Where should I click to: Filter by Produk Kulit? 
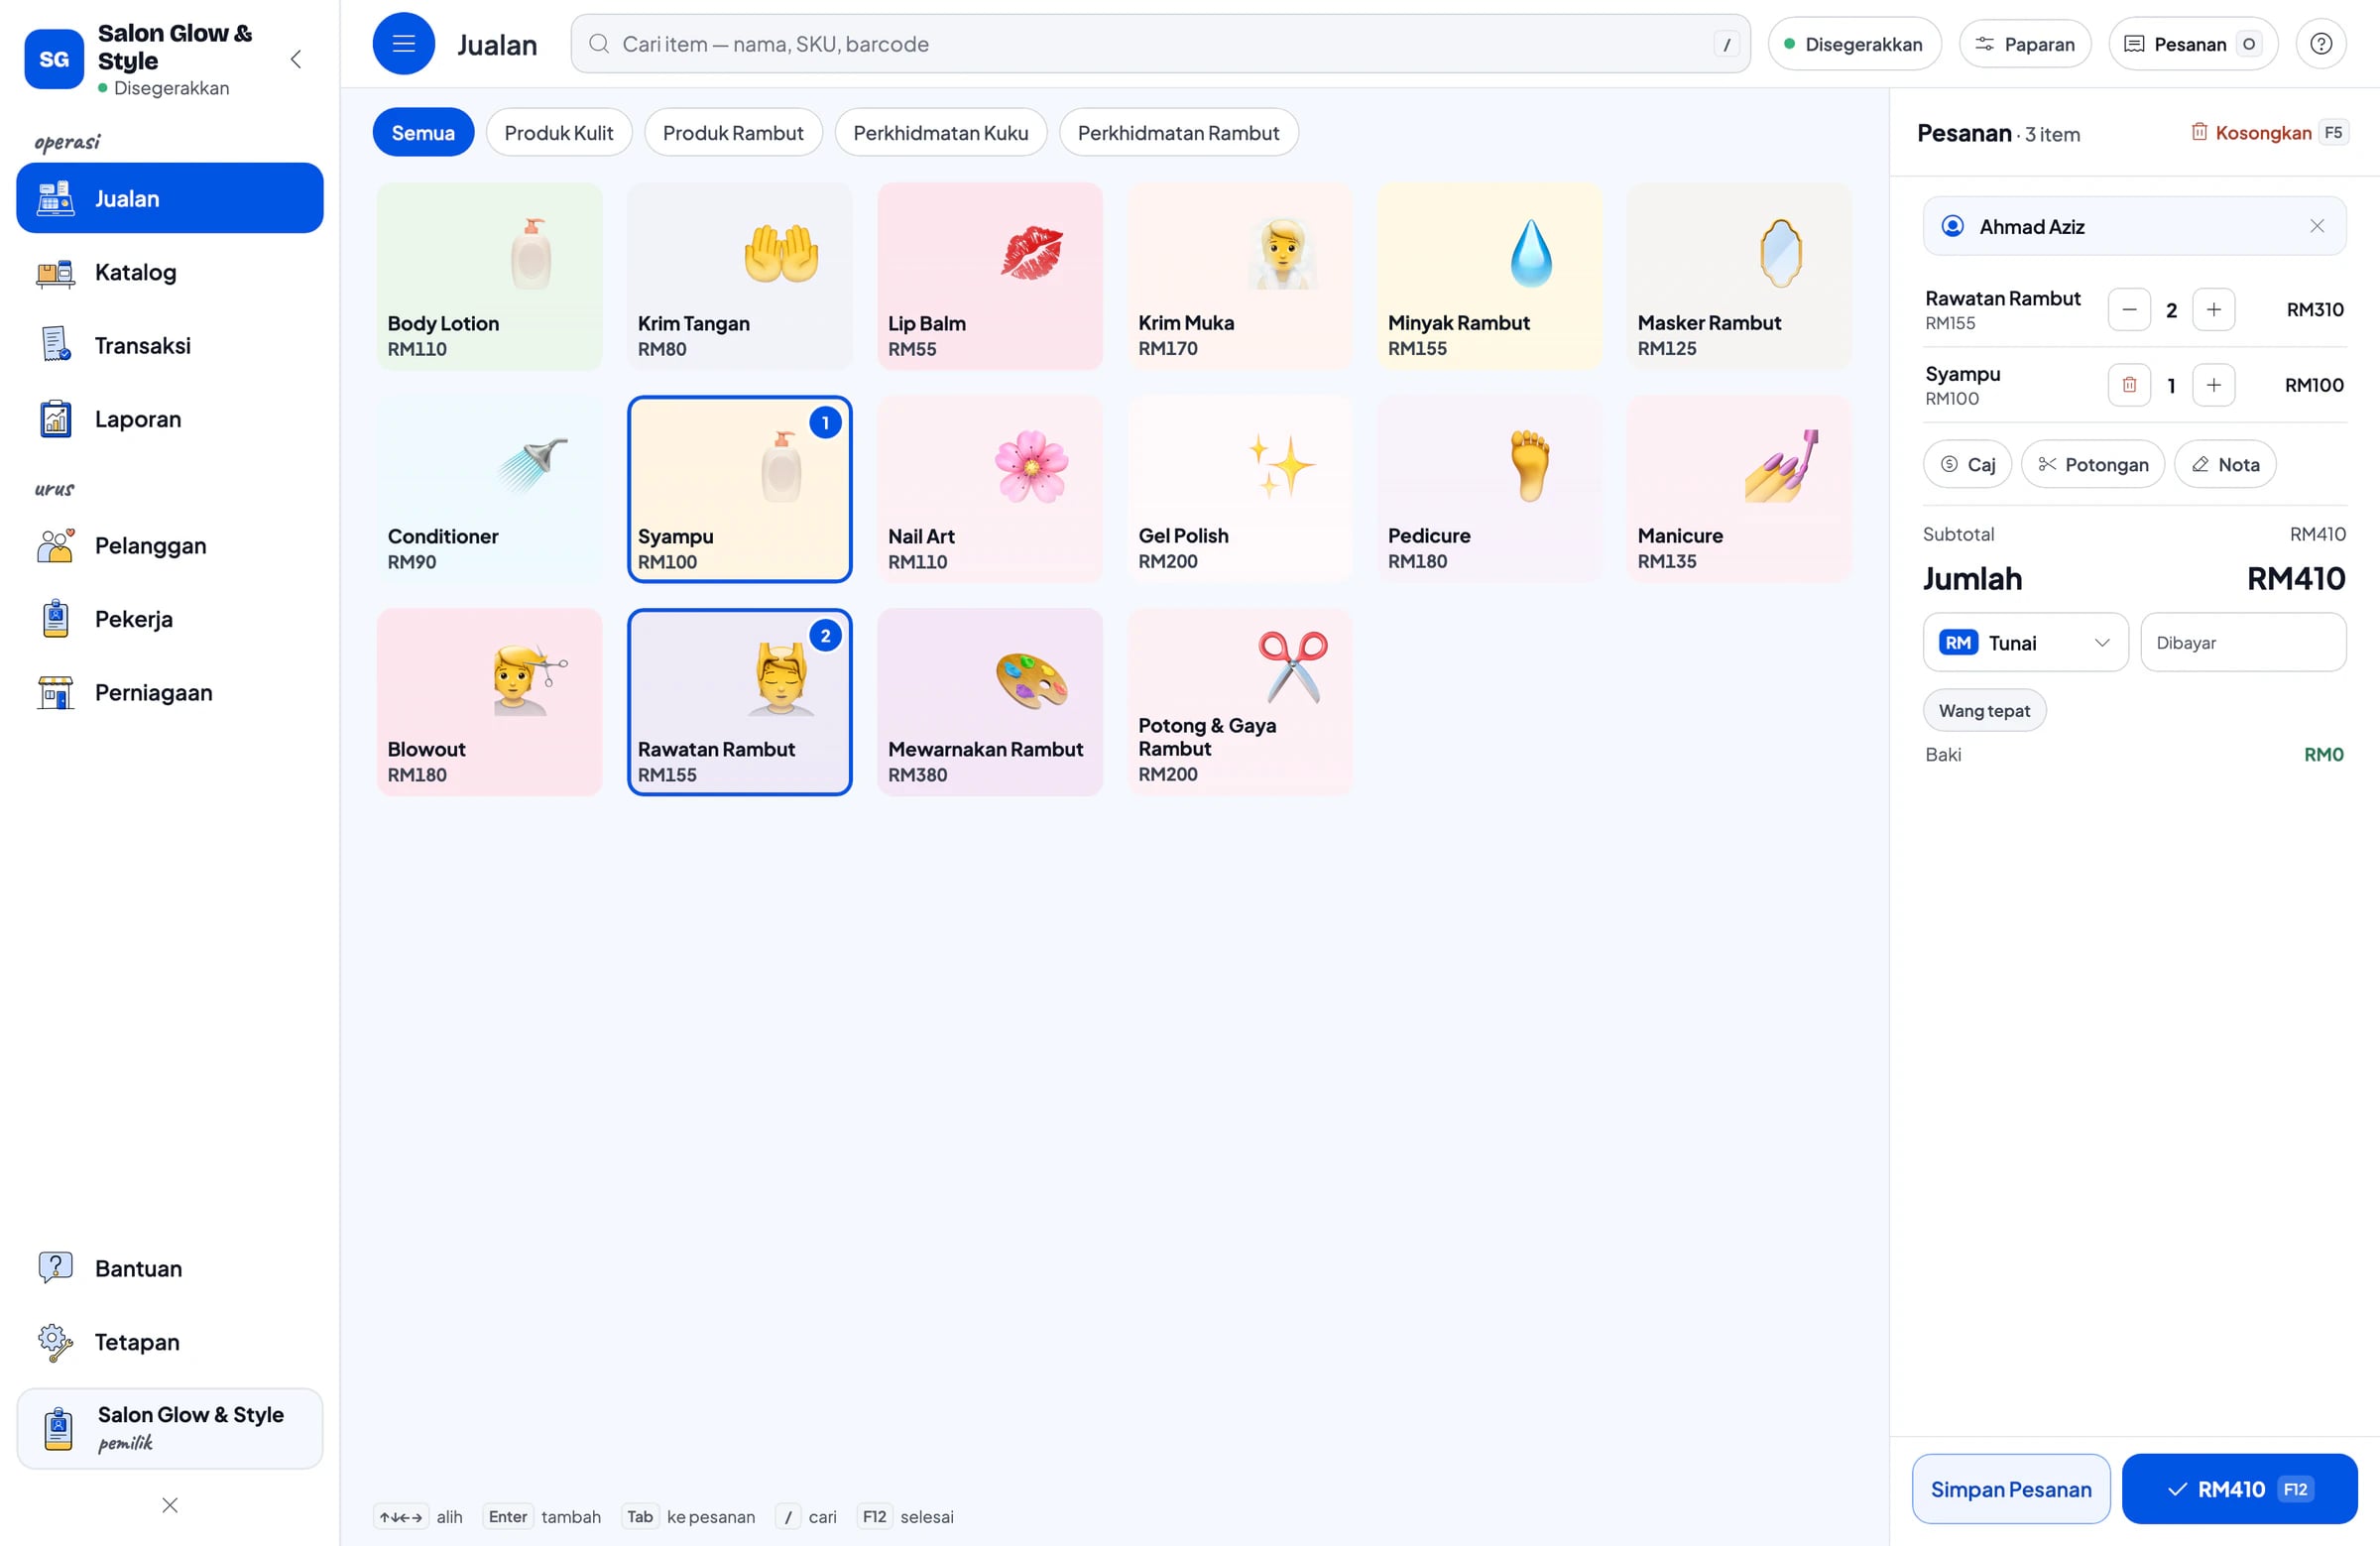pos(559,132)
